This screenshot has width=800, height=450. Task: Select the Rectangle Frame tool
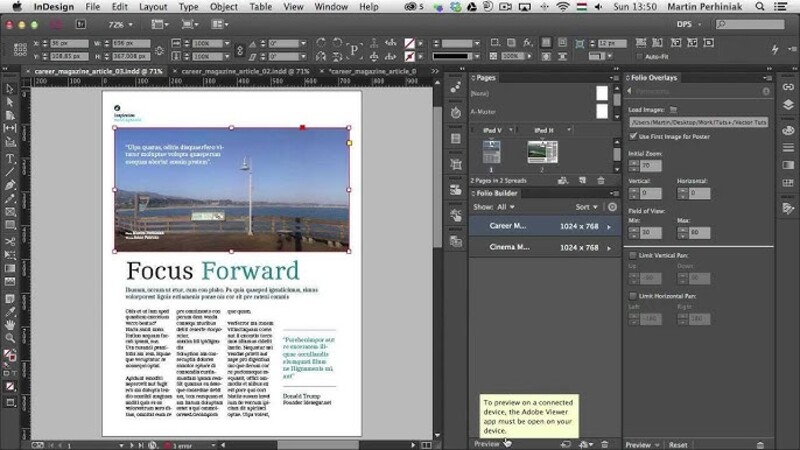pos(10,212)
